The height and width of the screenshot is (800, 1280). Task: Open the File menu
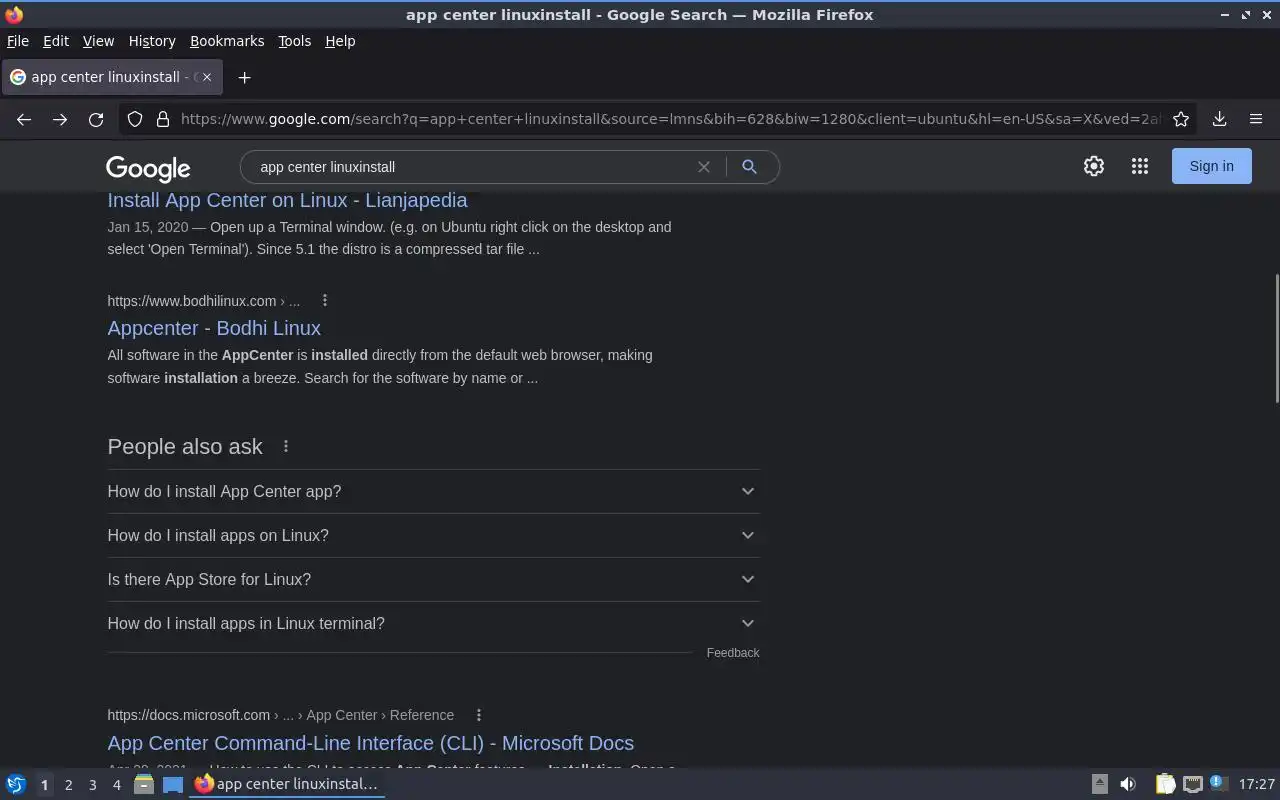[x=18, y=41]
